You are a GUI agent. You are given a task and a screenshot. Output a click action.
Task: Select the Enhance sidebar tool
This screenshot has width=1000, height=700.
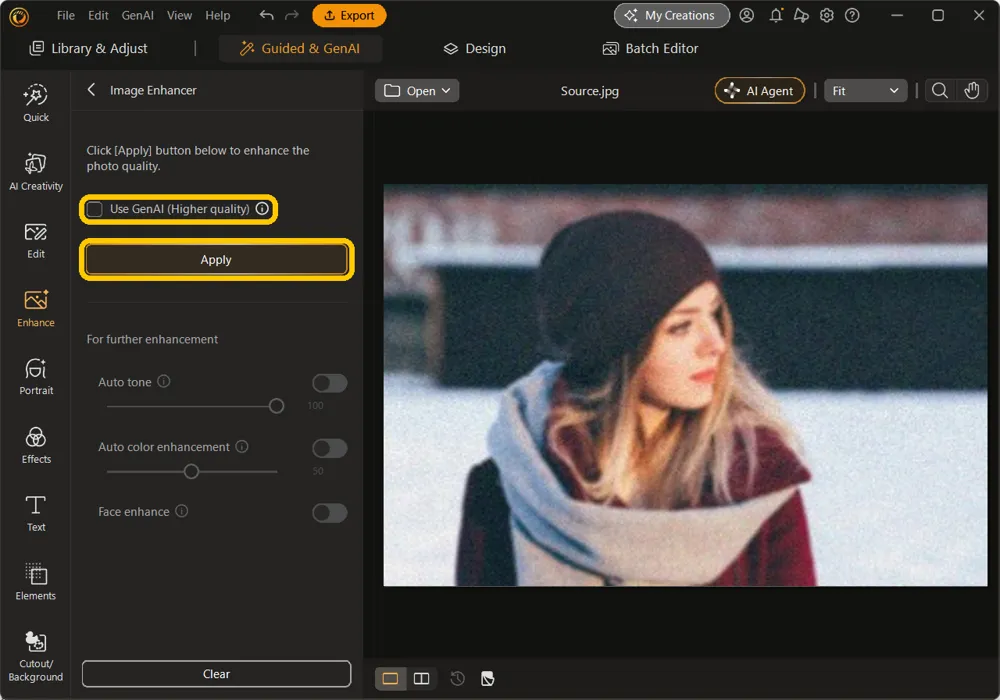point(36,309)
